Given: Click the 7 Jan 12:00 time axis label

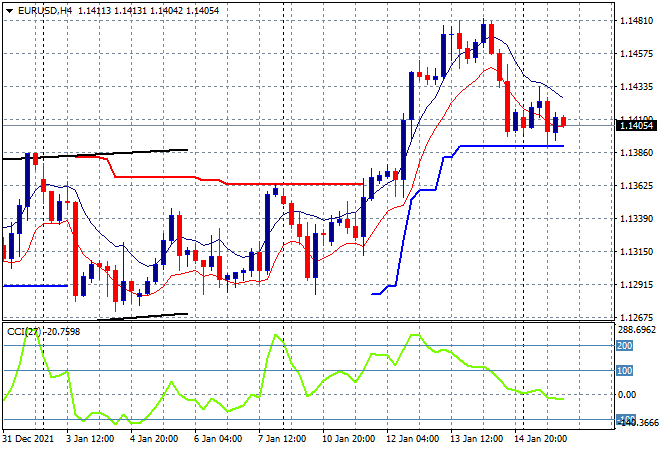Looking at the screenshot, I should [x=282, y=439].
